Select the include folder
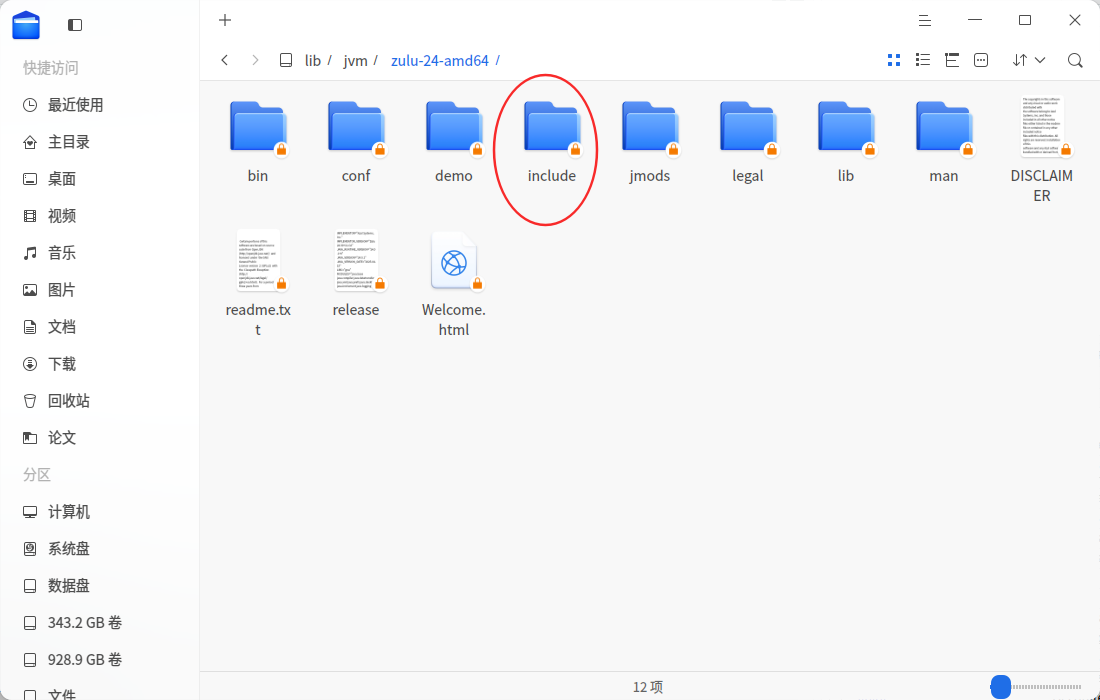 point(552,142)
